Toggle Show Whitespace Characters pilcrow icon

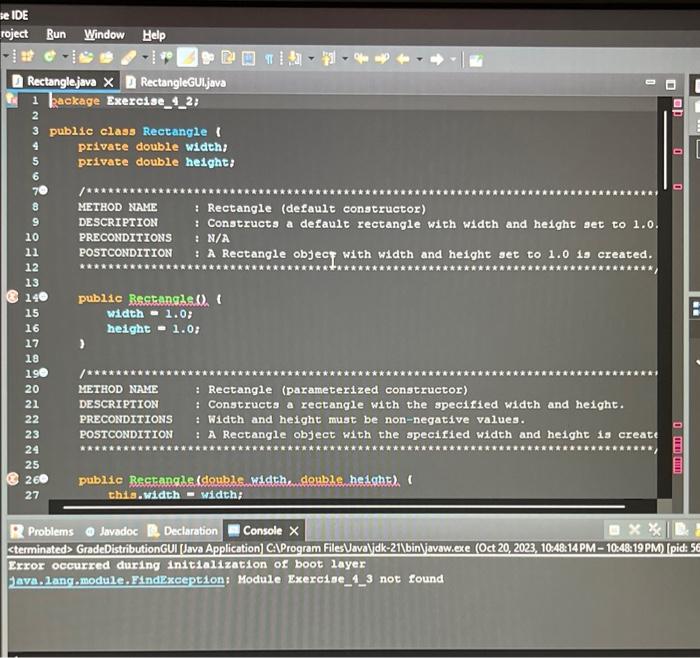click(x=268, y=58)
